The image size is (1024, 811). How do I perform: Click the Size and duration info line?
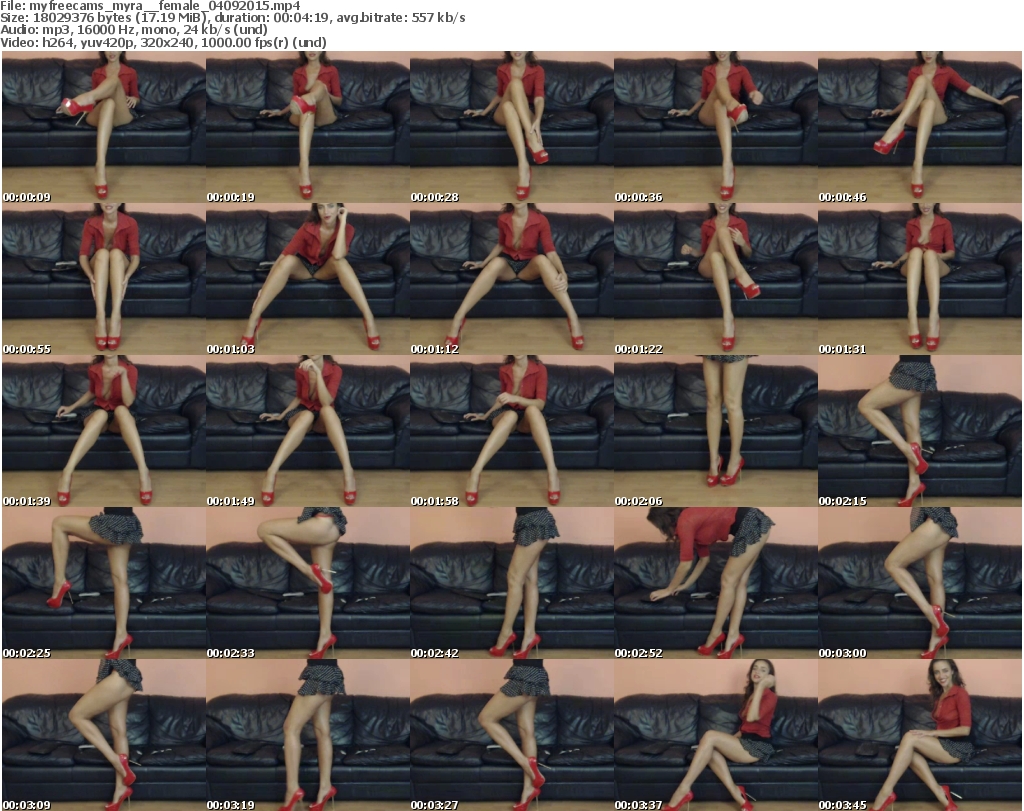tap(232, 18)
